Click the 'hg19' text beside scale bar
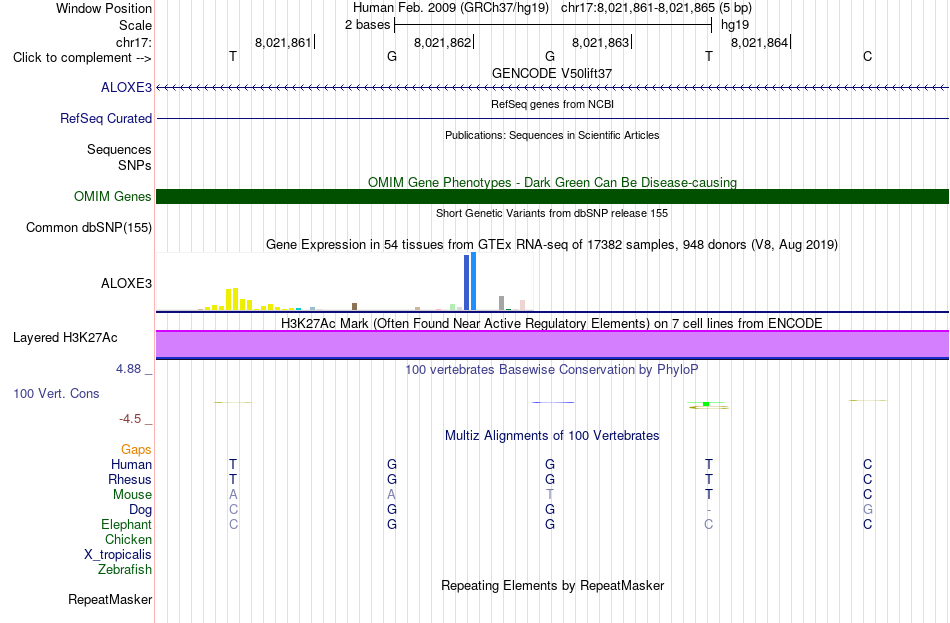Viewport: 950px width, 623px height. 735,25
